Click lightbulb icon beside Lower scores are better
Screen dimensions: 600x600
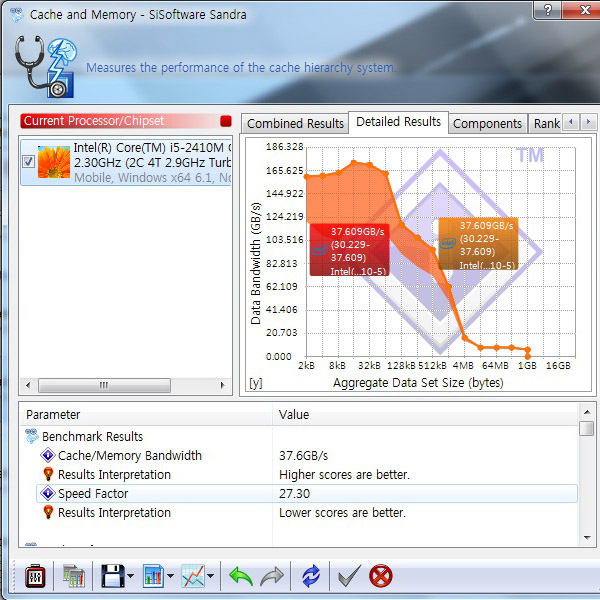(x=48, y=512)
